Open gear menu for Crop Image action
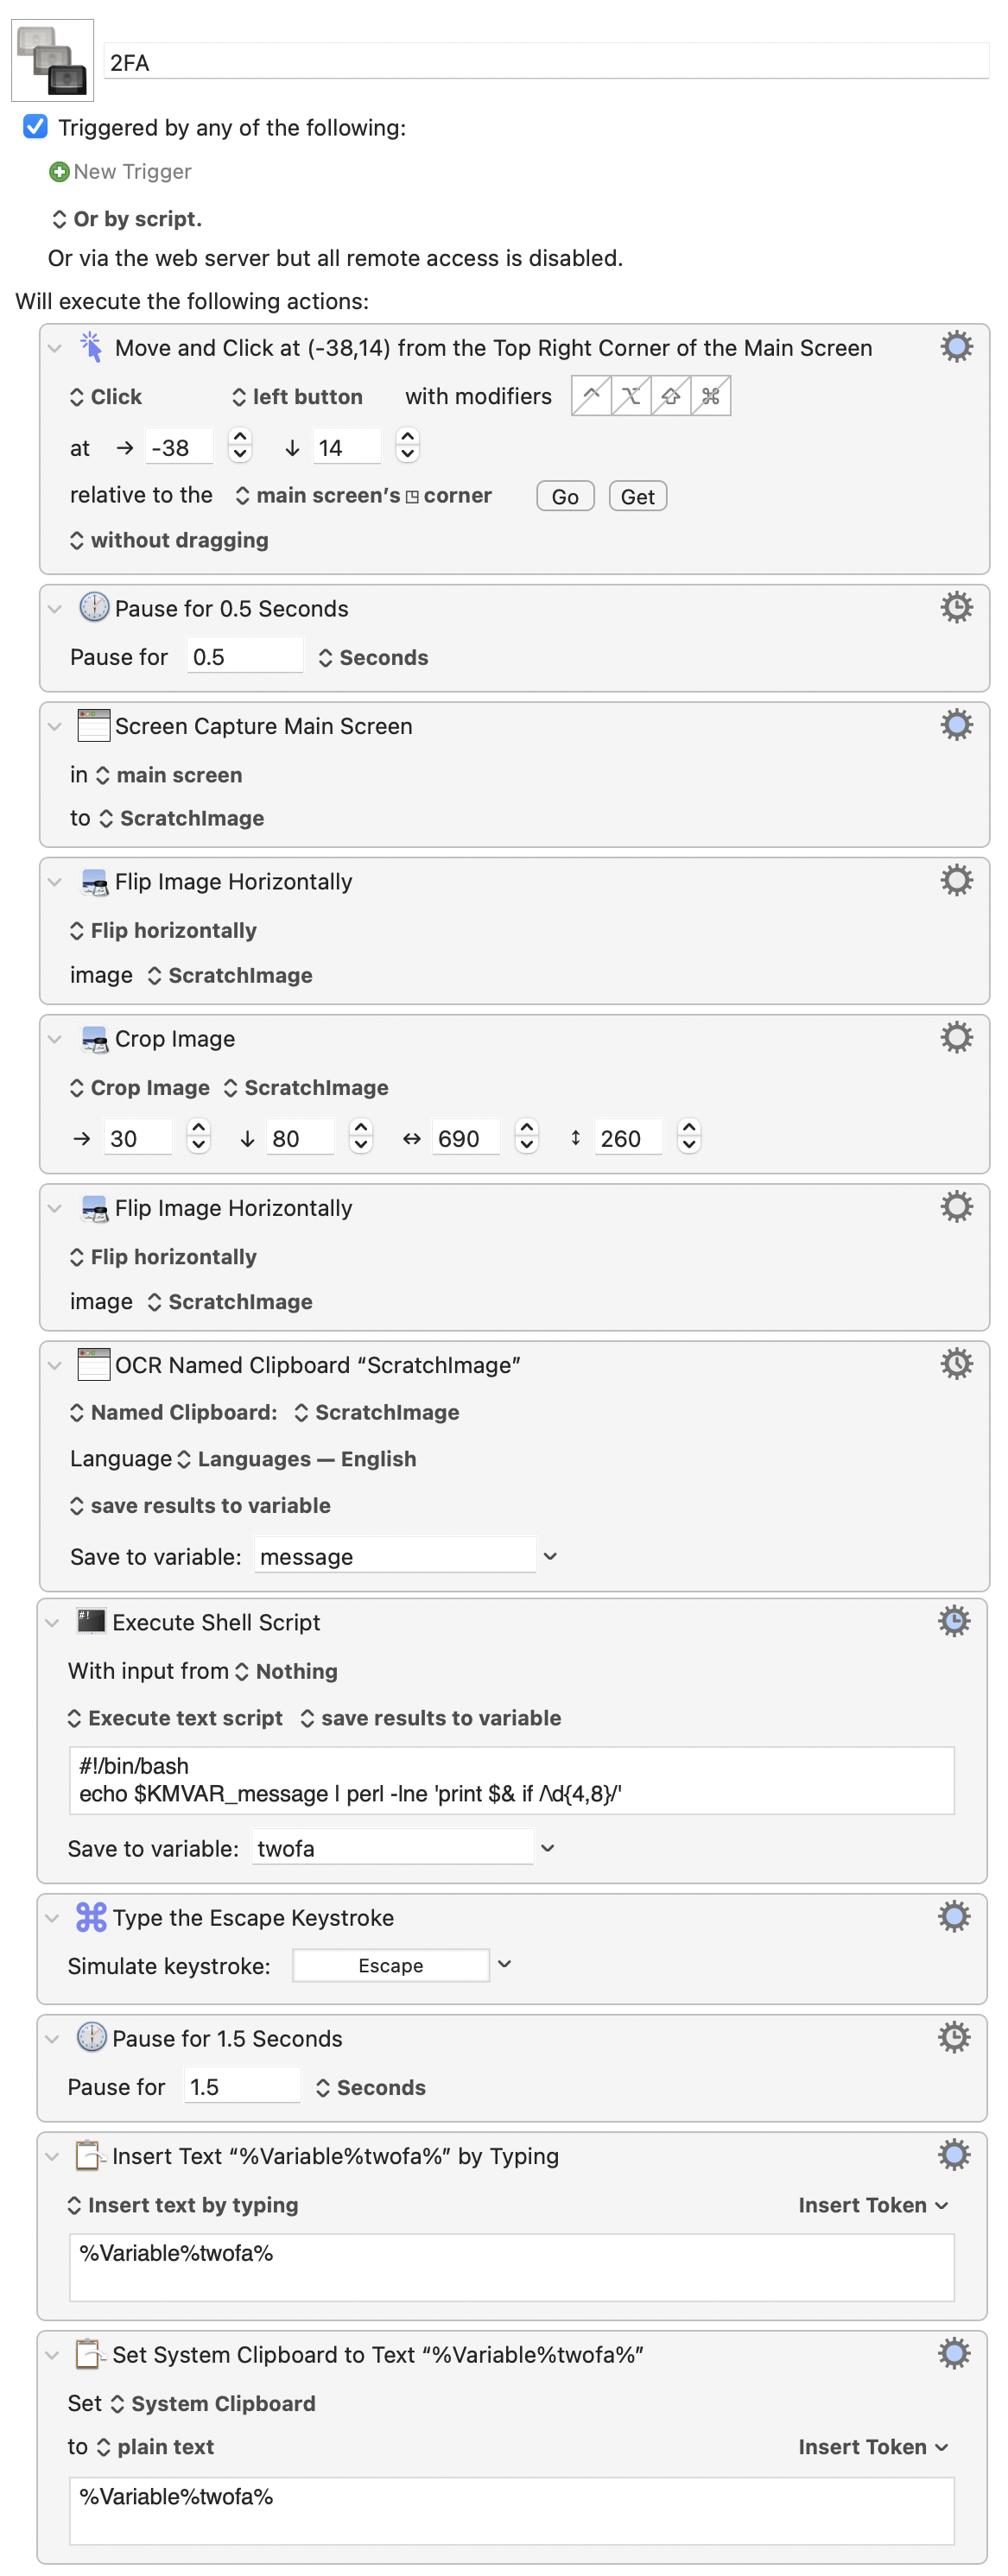This screenshot has width=1008, height=2576. tap(955, 1037)
